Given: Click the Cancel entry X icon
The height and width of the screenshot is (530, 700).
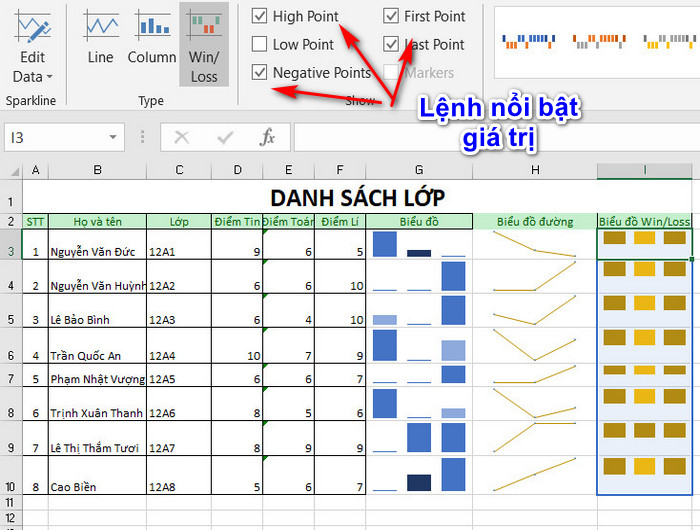Looking at the screenshot, I should point(181,138).
